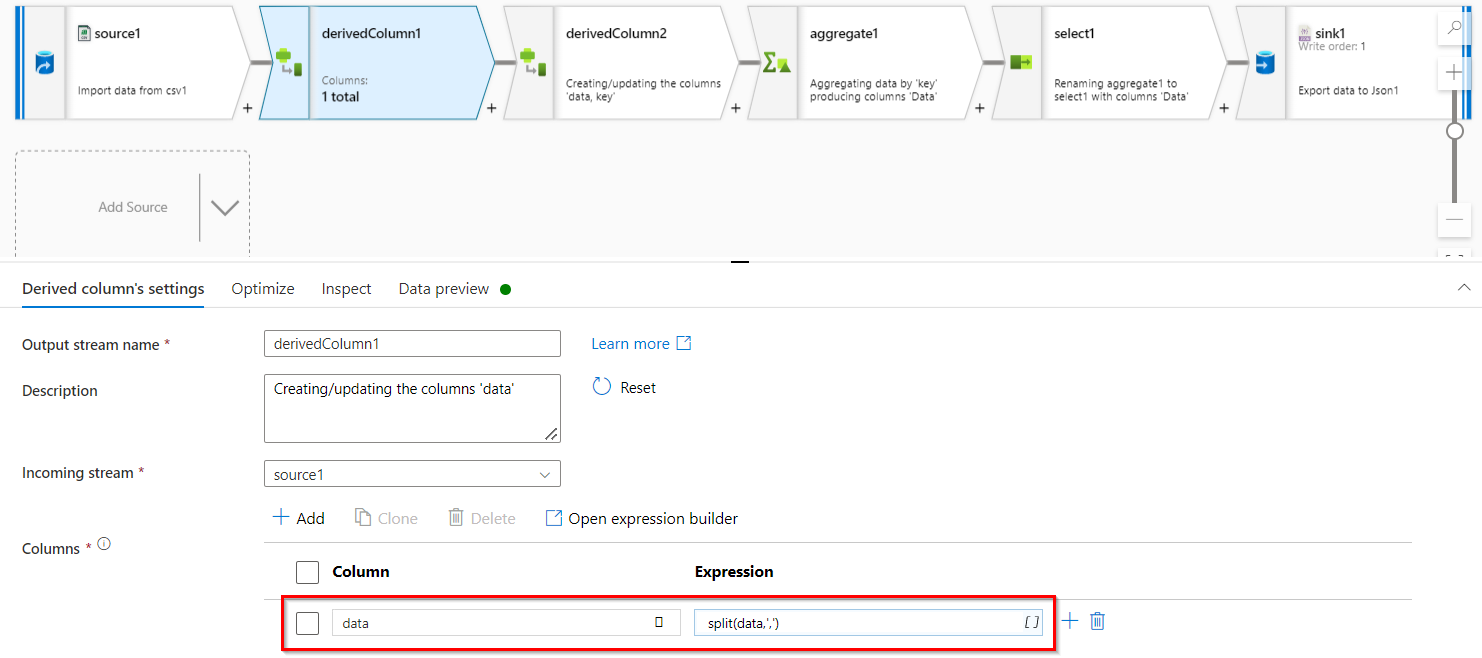Switch to Derived column's settings tab

pyautogui.click(x=113, y=288)
